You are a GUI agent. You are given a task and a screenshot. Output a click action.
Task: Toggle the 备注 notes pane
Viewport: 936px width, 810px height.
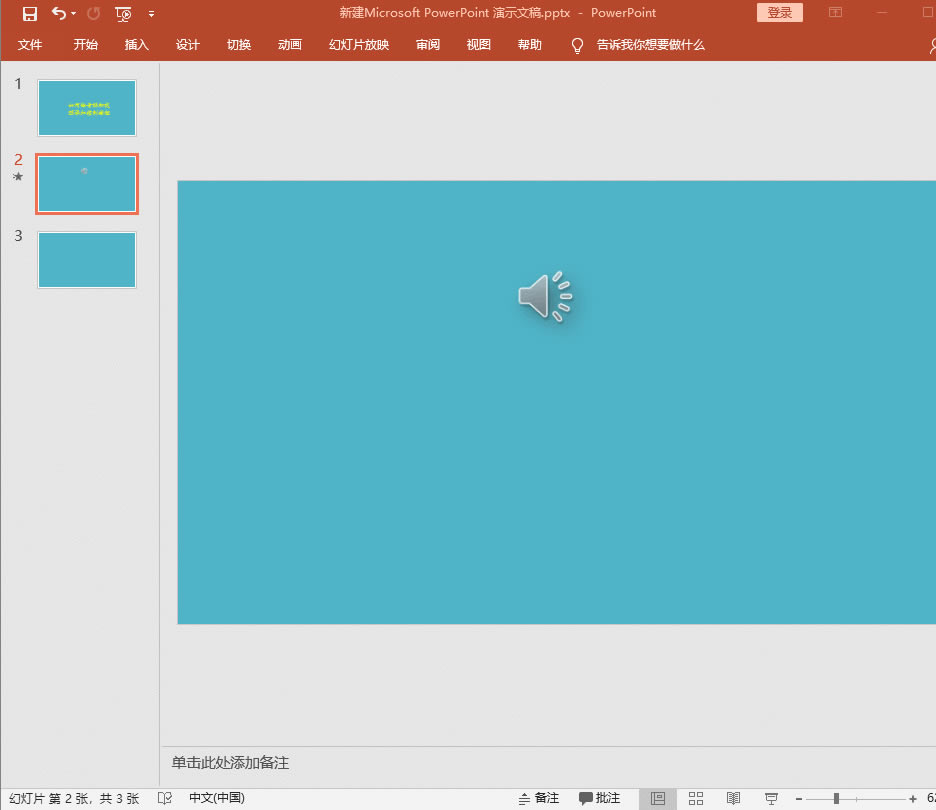[539, 798]
